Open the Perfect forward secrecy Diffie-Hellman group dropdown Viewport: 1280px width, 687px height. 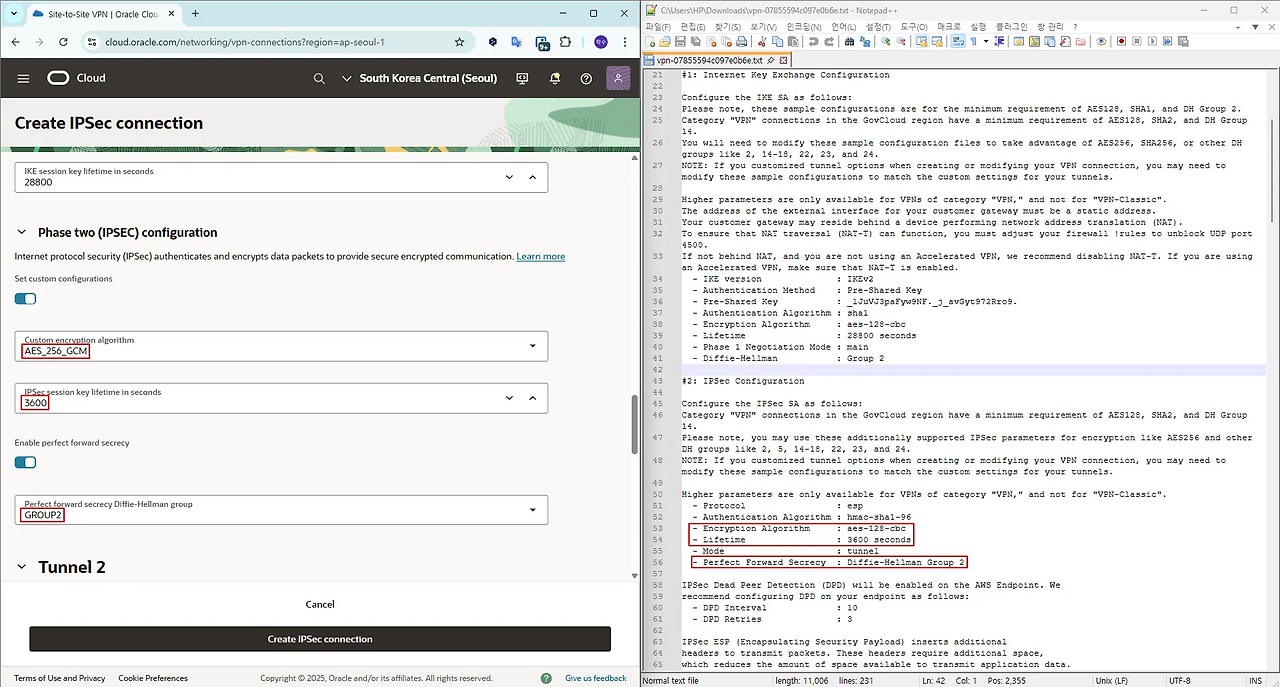[531, 510]
